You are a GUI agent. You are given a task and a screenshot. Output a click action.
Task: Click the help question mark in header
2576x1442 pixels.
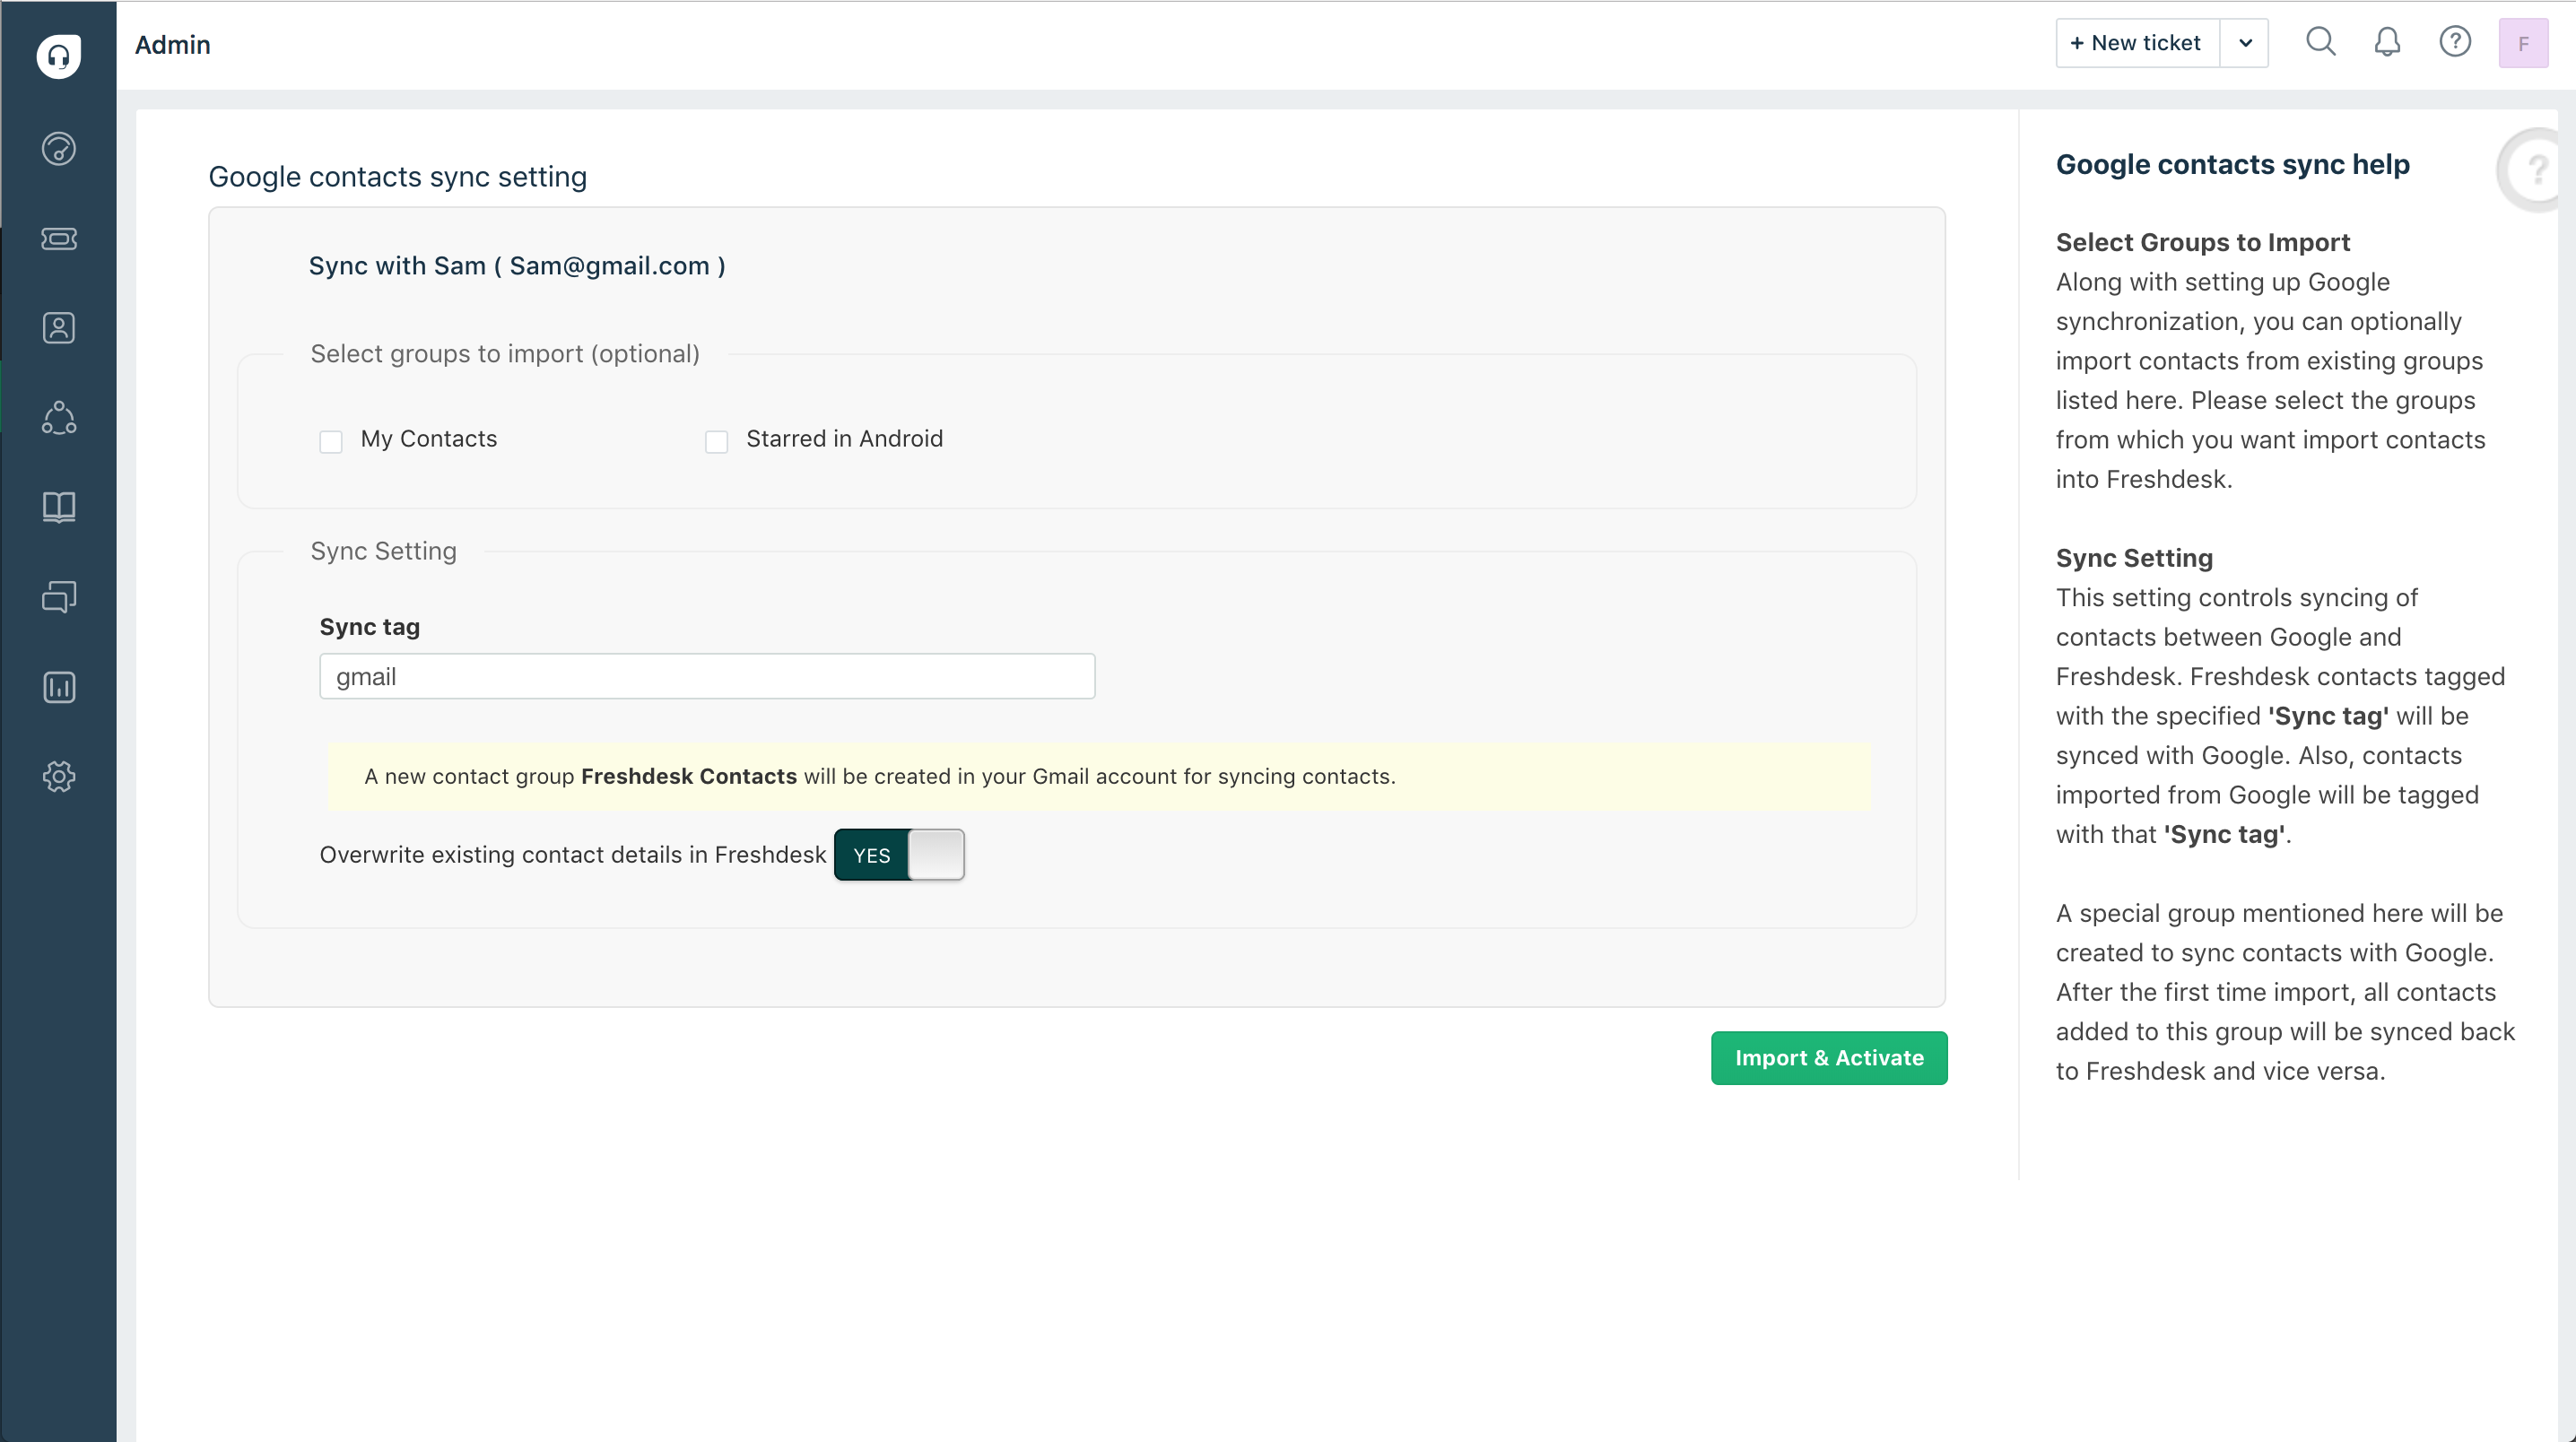(2454, 42)
